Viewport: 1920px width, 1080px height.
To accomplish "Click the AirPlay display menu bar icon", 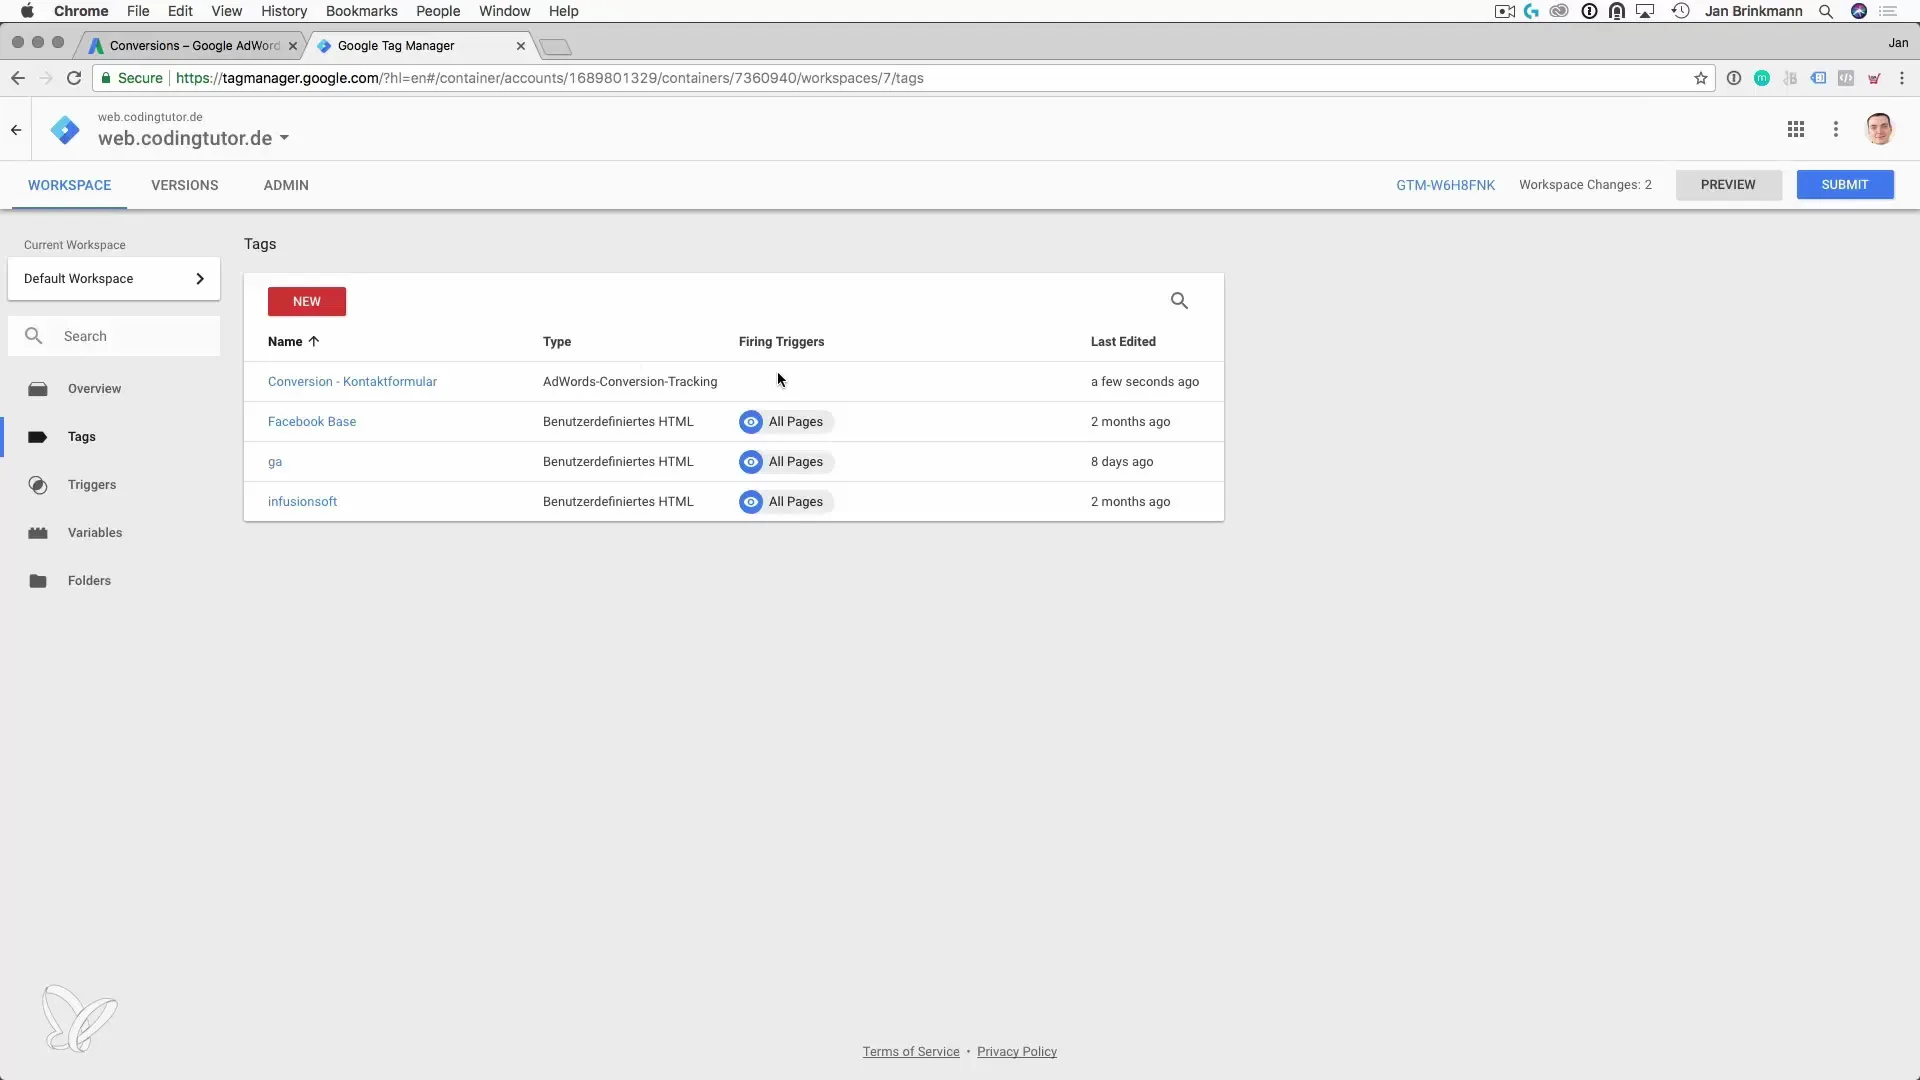I will pos(1645,11).
